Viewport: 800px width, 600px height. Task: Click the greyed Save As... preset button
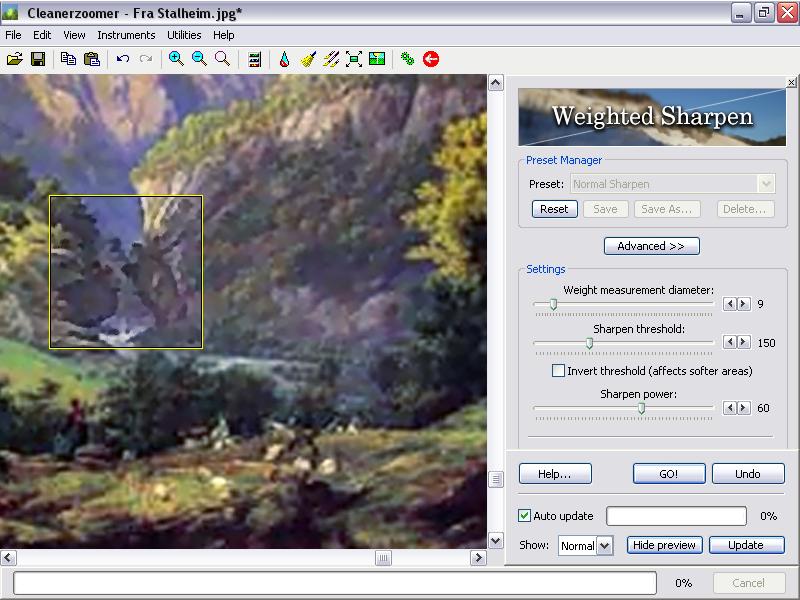coord(667,209)
